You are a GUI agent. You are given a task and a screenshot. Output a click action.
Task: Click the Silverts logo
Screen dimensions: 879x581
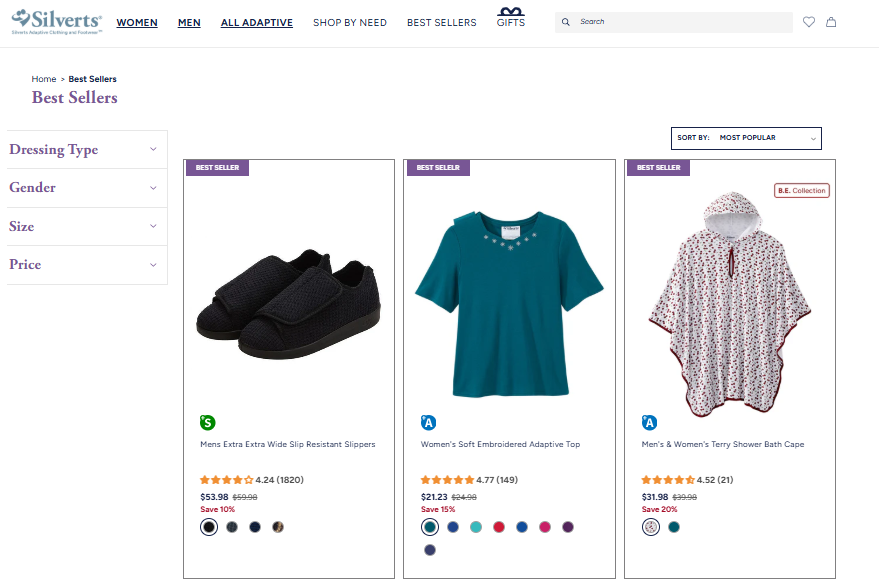click(55, 22)
